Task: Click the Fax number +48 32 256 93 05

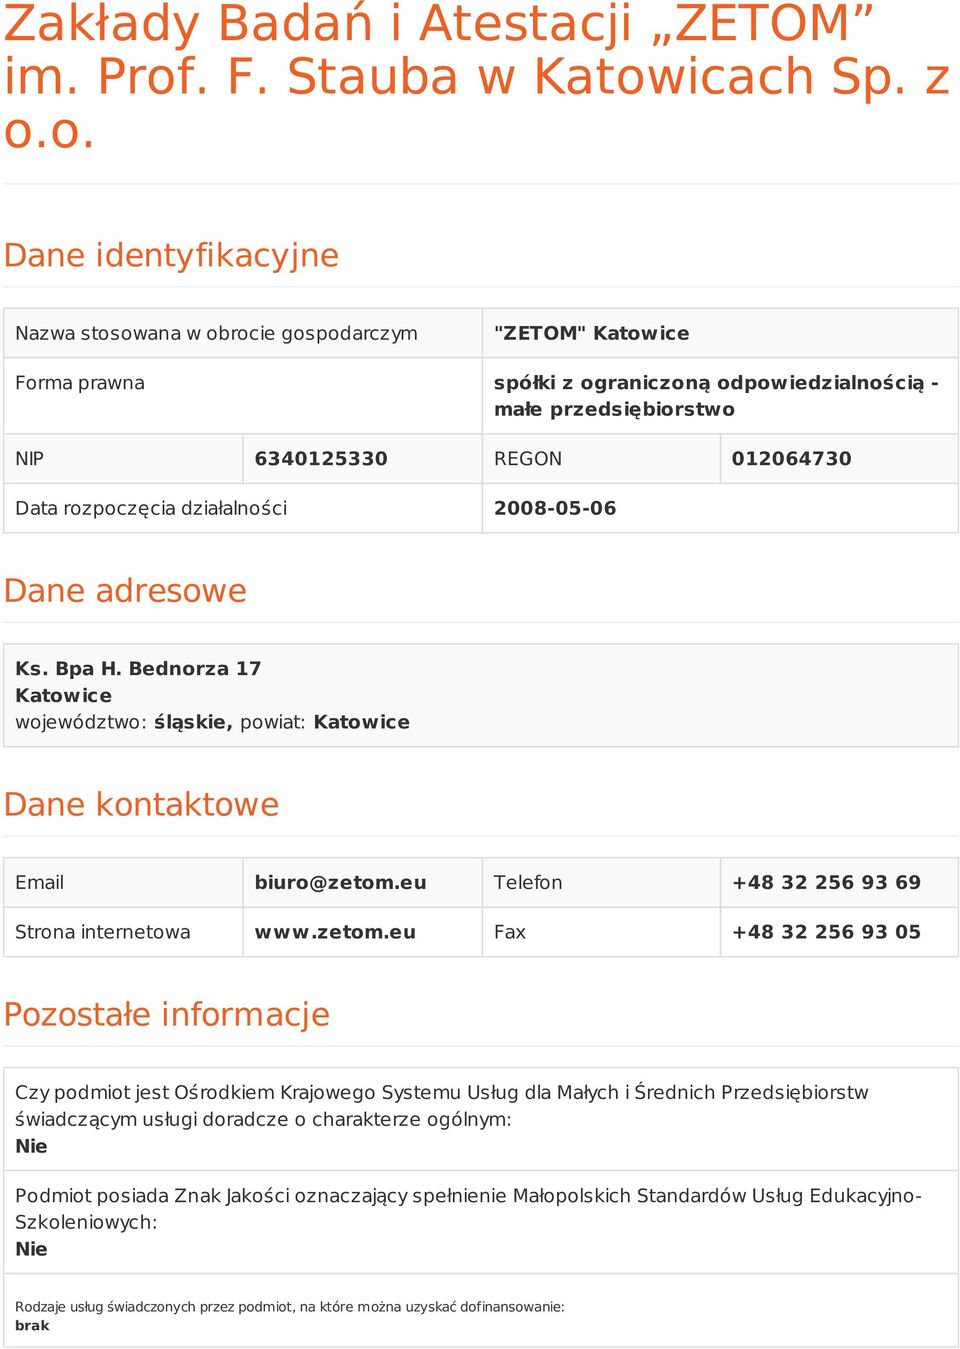Action: point(826,932)
